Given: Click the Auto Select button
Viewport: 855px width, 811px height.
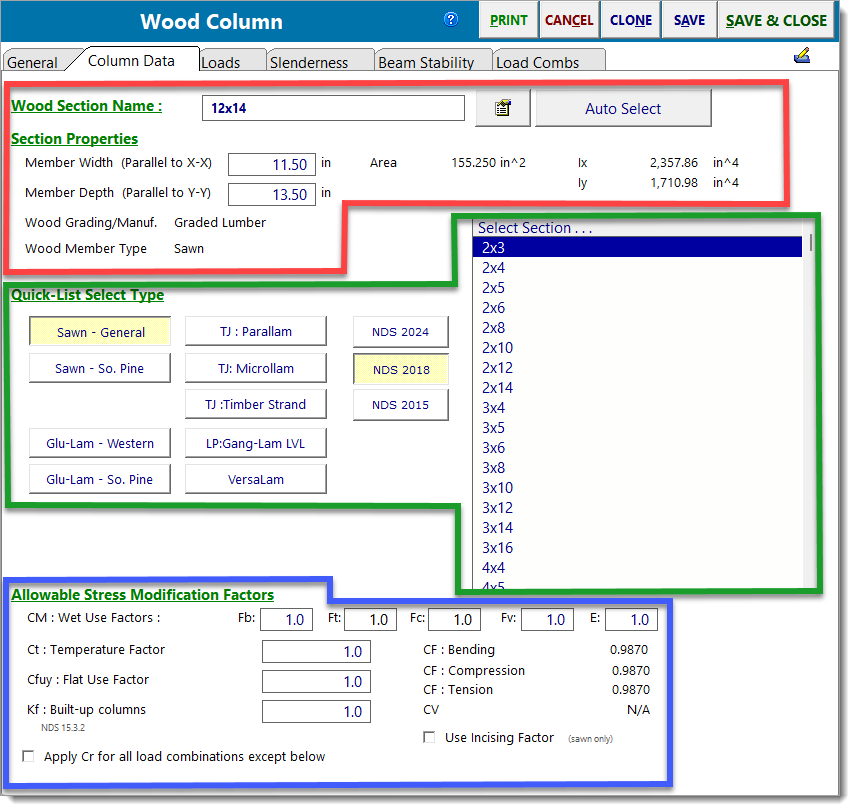Looking at the screenshot, I should click(x=623, y=107).
